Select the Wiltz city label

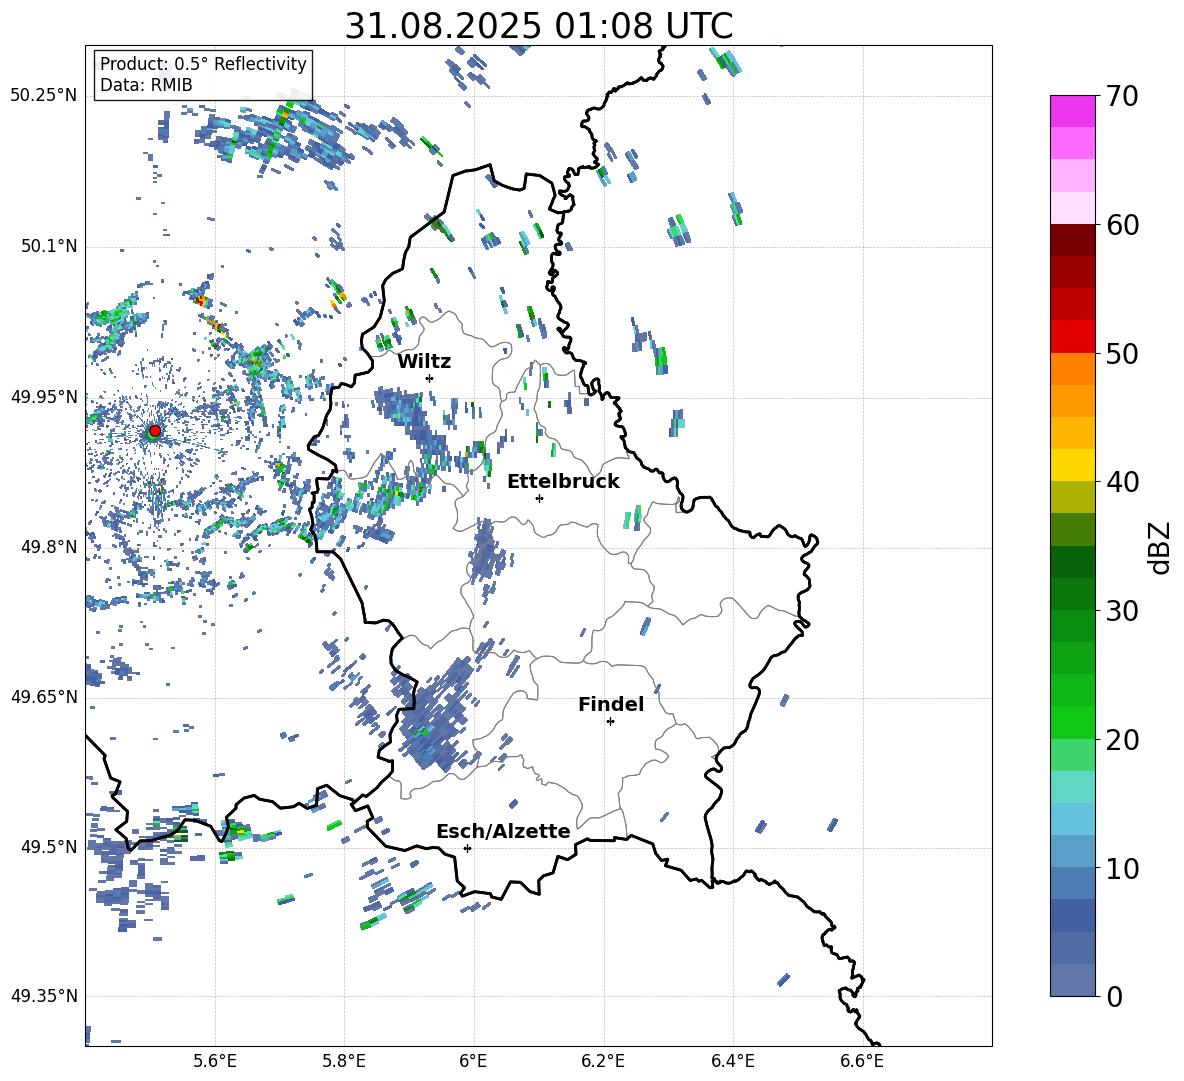tap(424, 362)
